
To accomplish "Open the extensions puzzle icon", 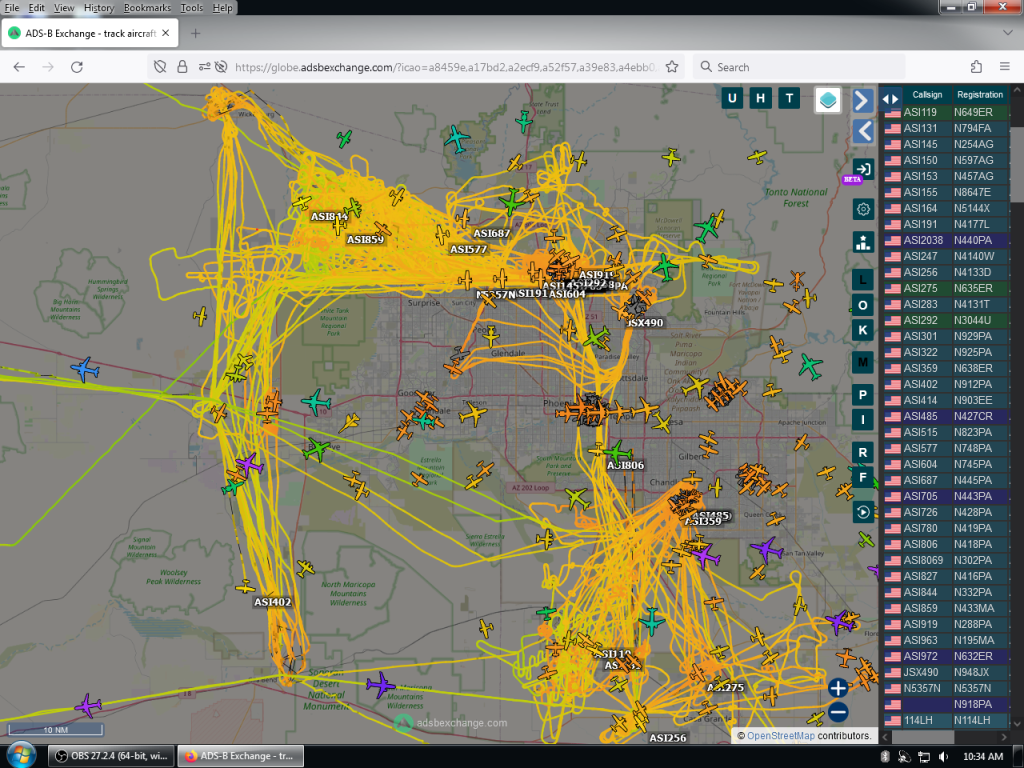I will point(976,67).
